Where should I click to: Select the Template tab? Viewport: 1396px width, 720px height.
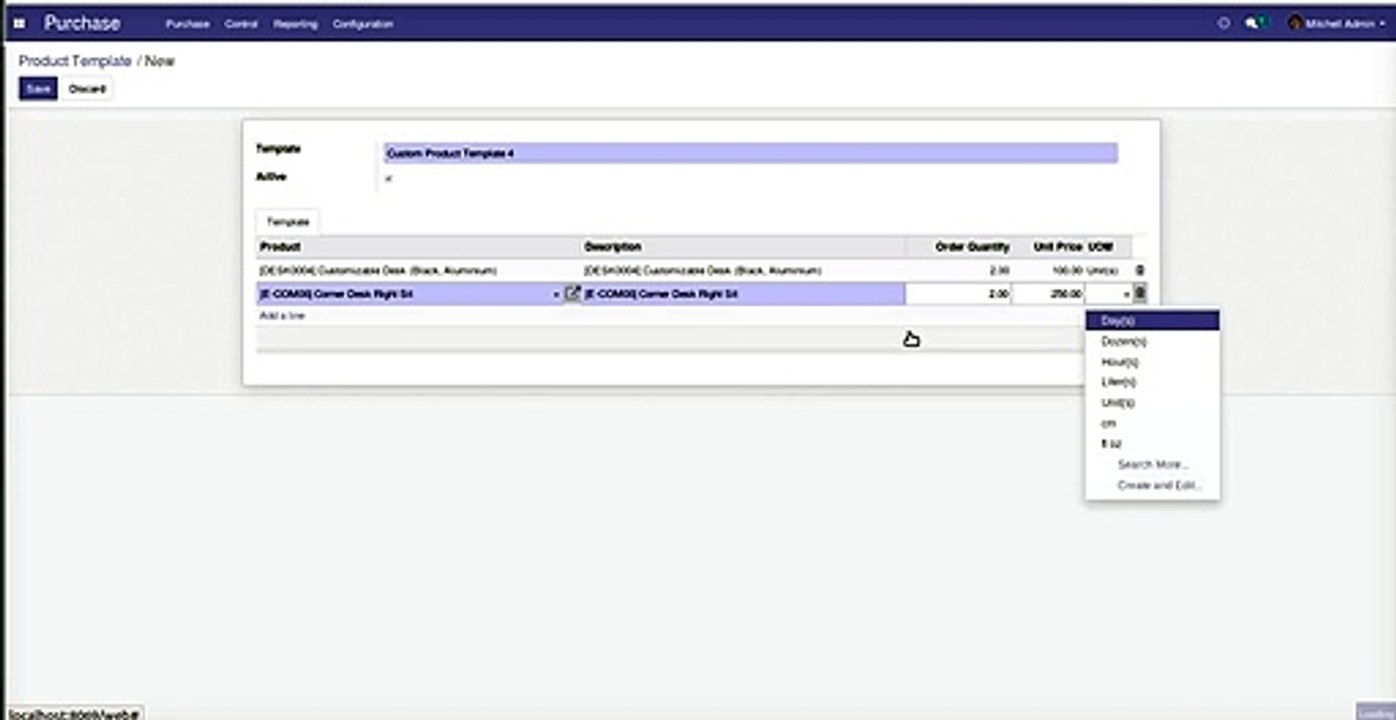point(288,222)
